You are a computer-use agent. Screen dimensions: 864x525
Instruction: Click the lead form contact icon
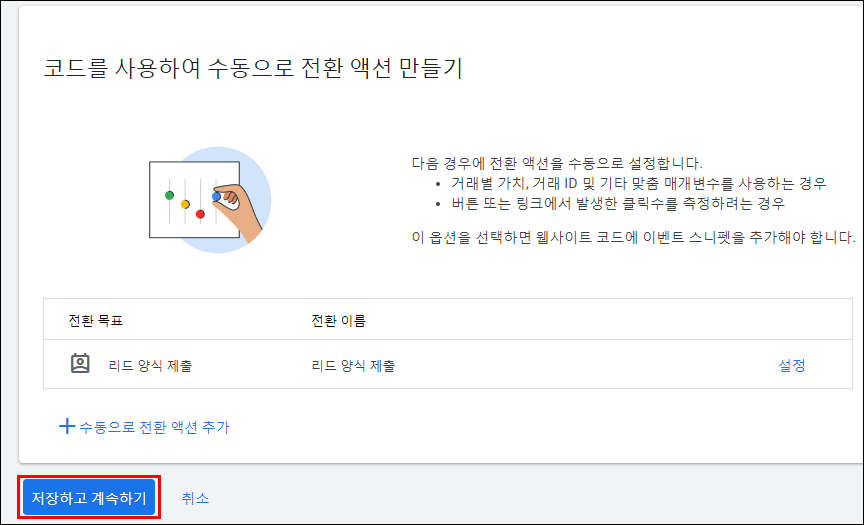tap(80, 364)
